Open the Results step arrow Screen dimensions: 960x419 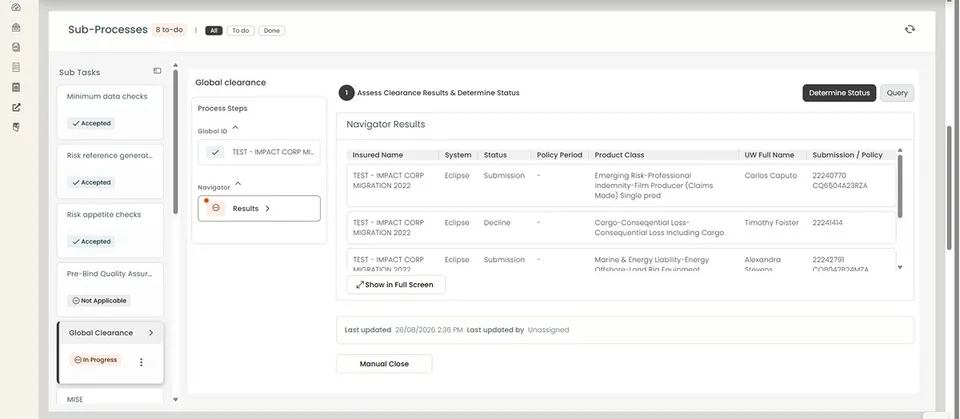268,208
